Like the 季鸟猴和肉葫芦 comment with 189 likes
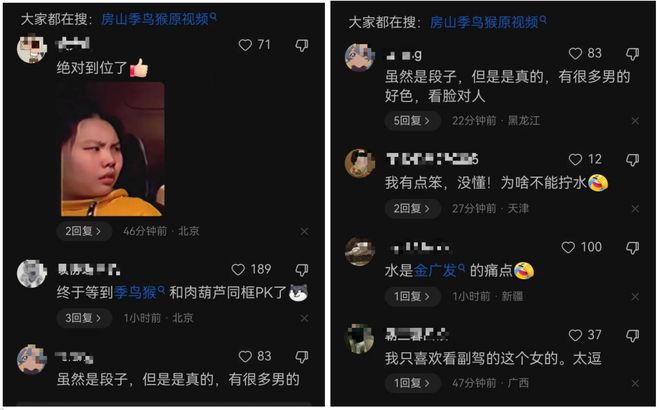 click(238, 270)
